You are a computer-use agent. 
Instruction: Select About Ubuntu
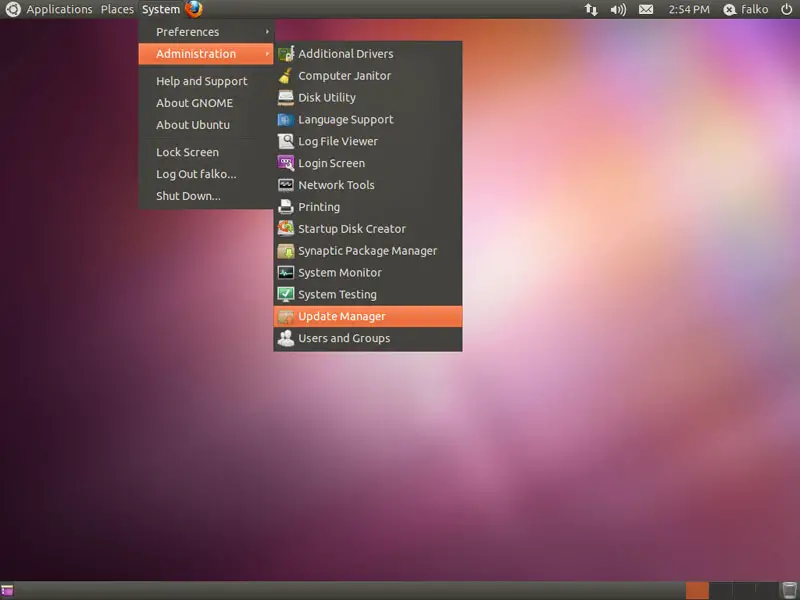[x=206, y=125]
